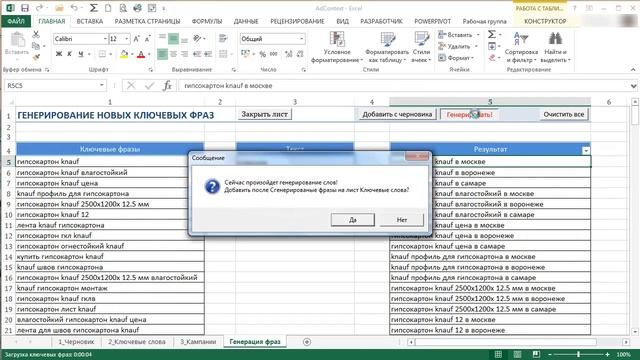
Task: Click the Очистить все button
Action: (x=564, y=115)
